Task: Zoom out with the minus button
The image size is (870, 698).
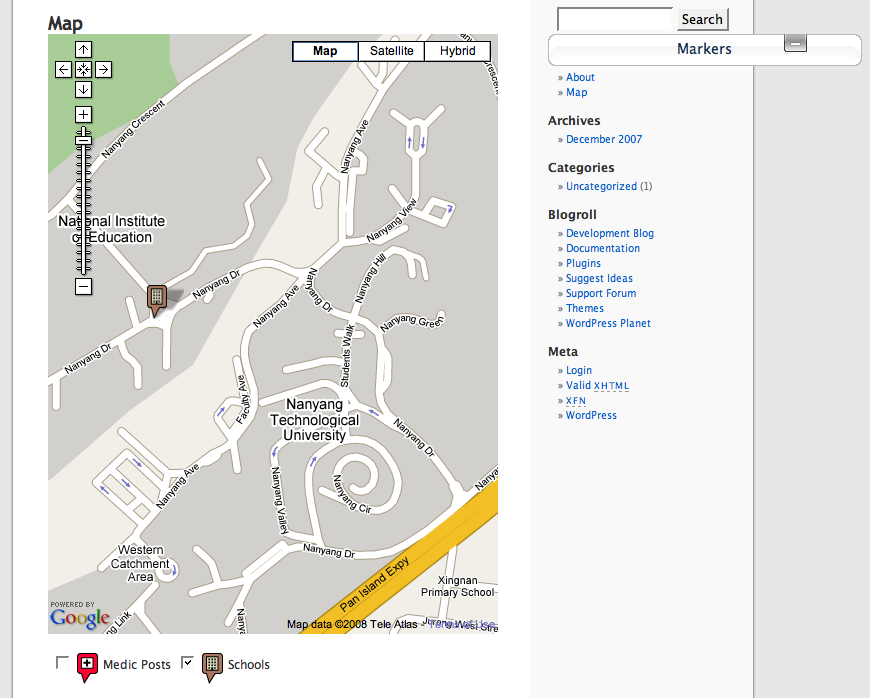Action: coord(83,286)
